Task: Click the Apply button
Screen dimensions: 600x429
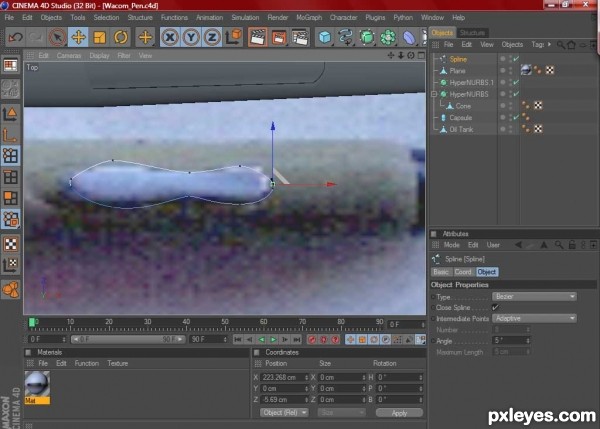Action: coord(399,413)
